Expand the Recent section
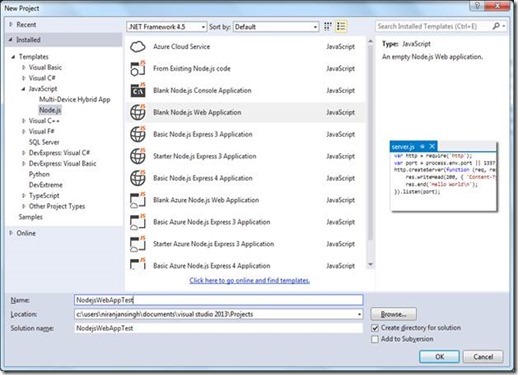The image size is (518, 375). tap(11, 24)
